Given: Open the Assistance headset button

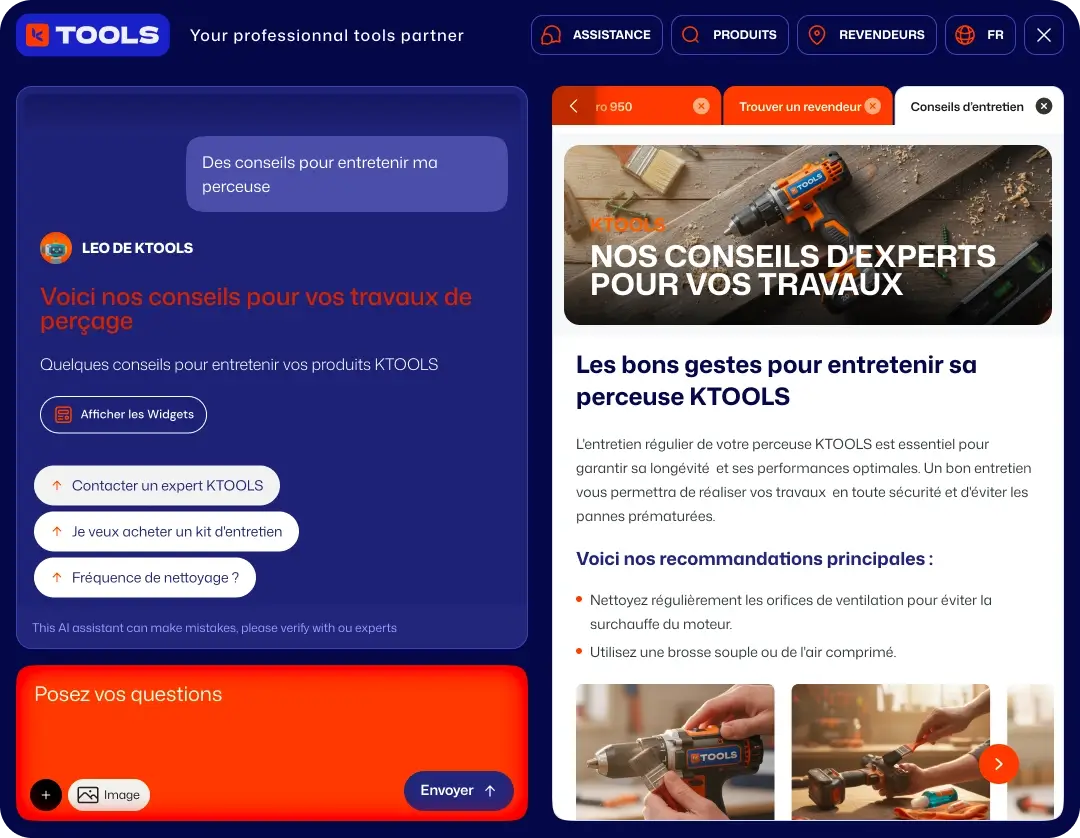Looking at the screenshot, I should click(x=596, y=35).
